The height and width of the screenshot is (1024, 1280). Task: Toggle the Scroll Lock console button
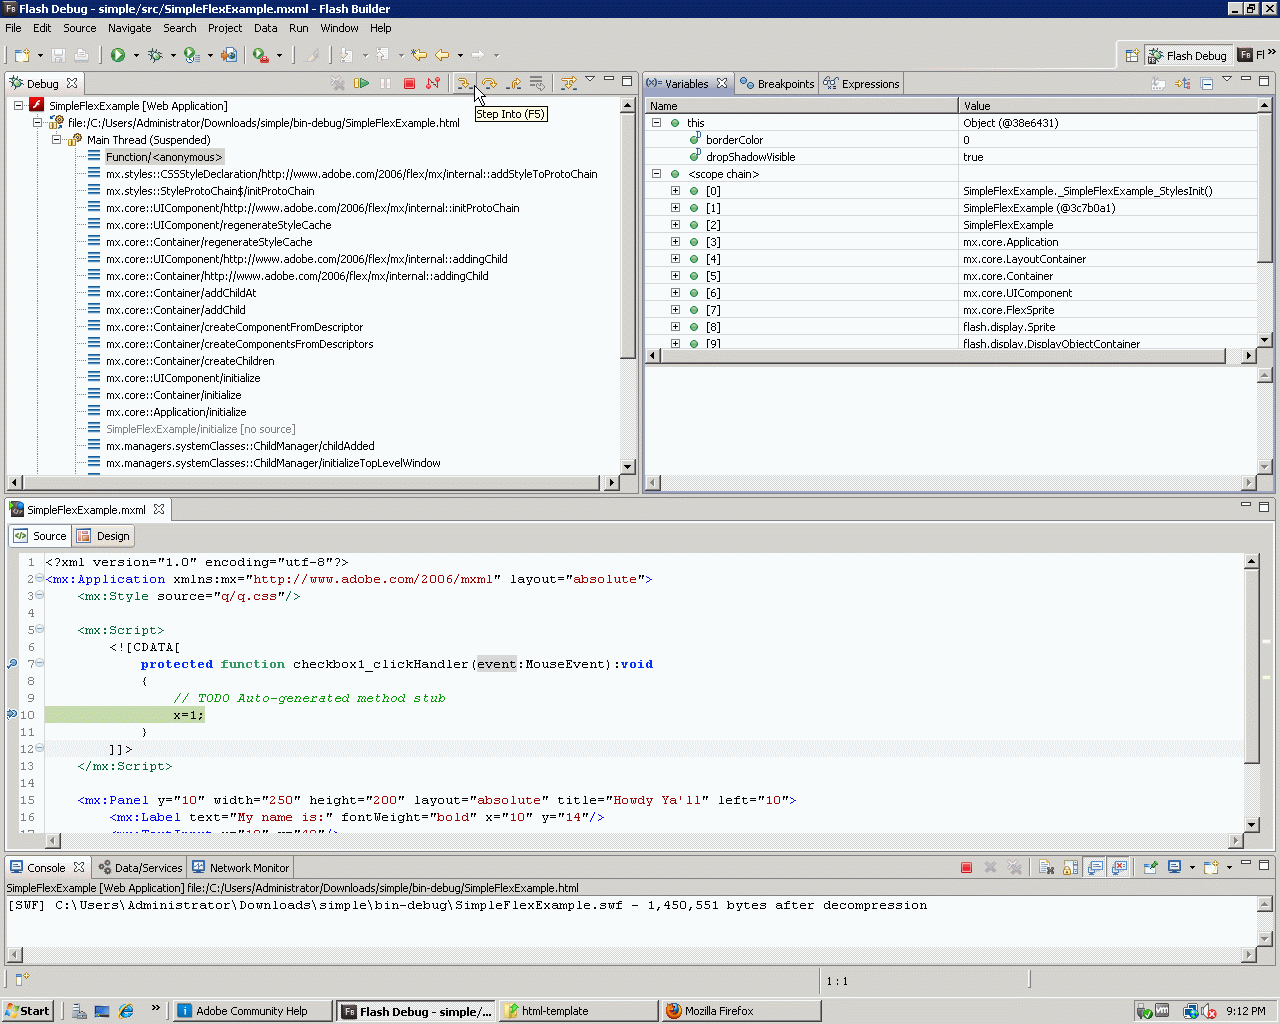pos(1070,868)
